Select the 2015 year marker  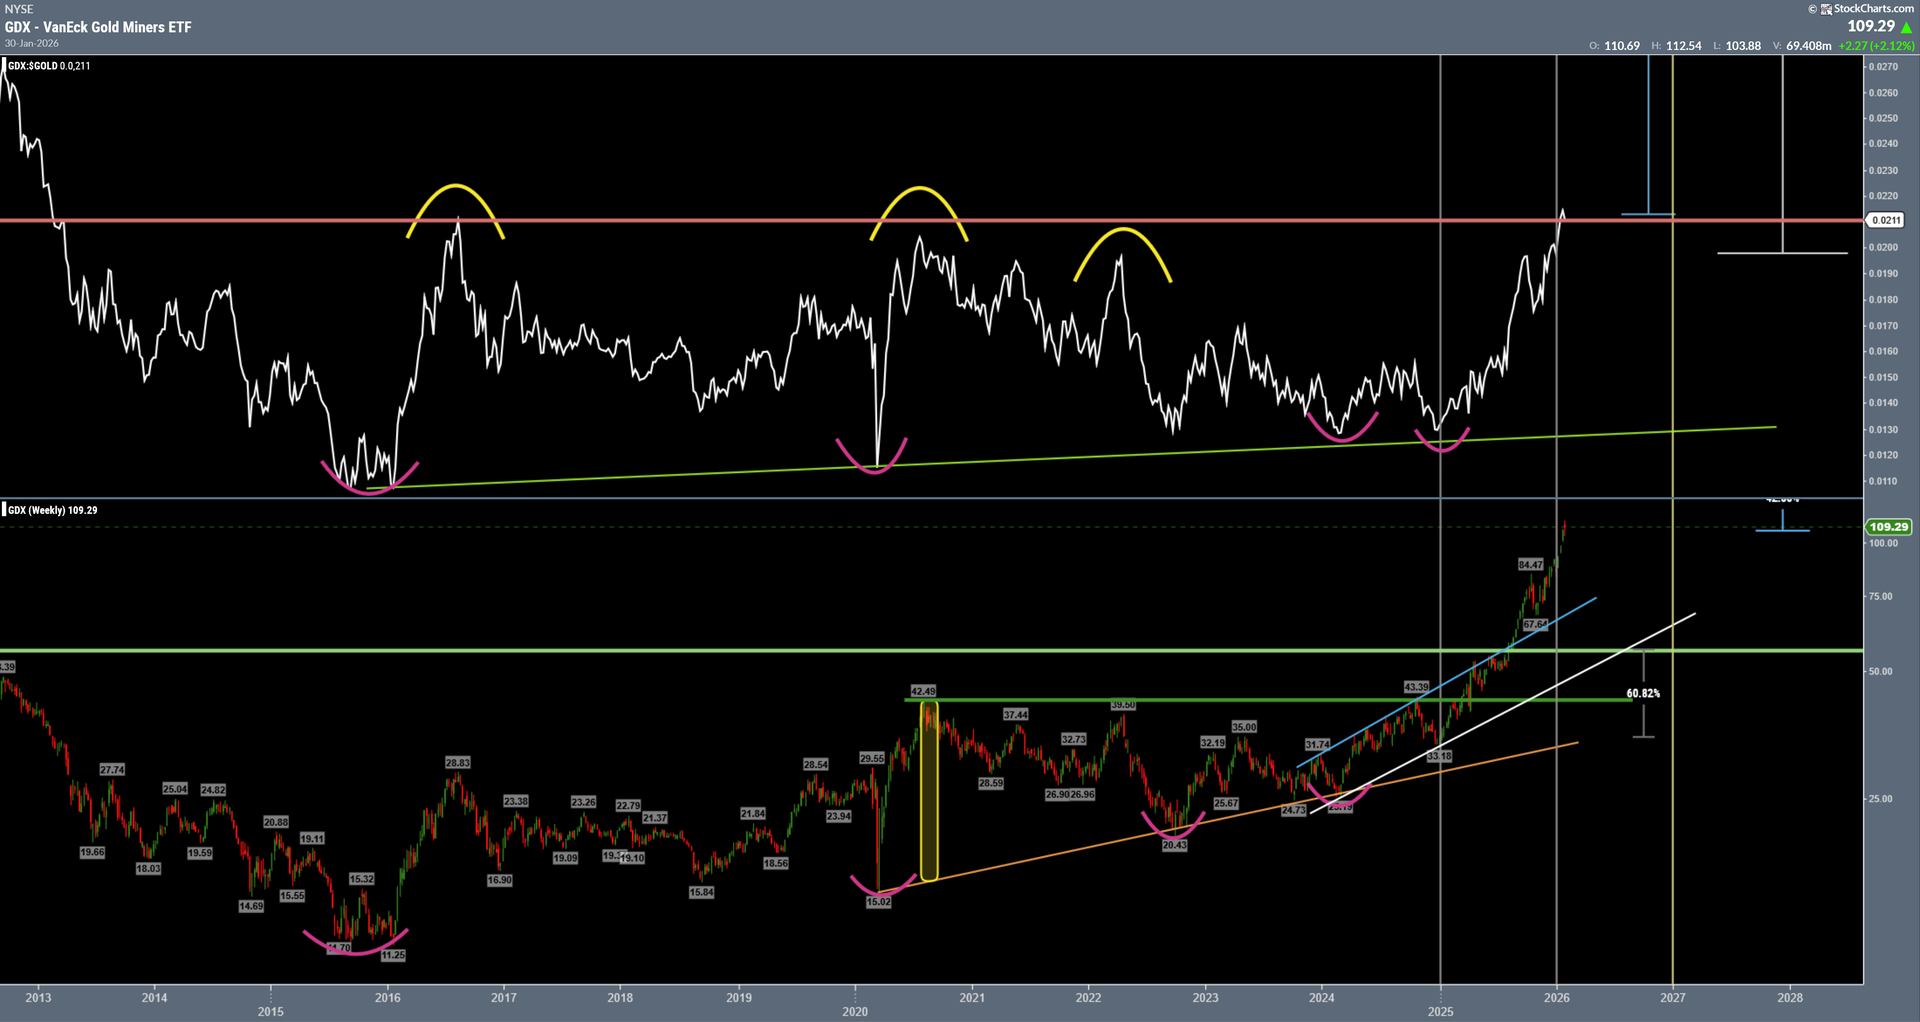pyautogui.click(x=271, y=1011)
